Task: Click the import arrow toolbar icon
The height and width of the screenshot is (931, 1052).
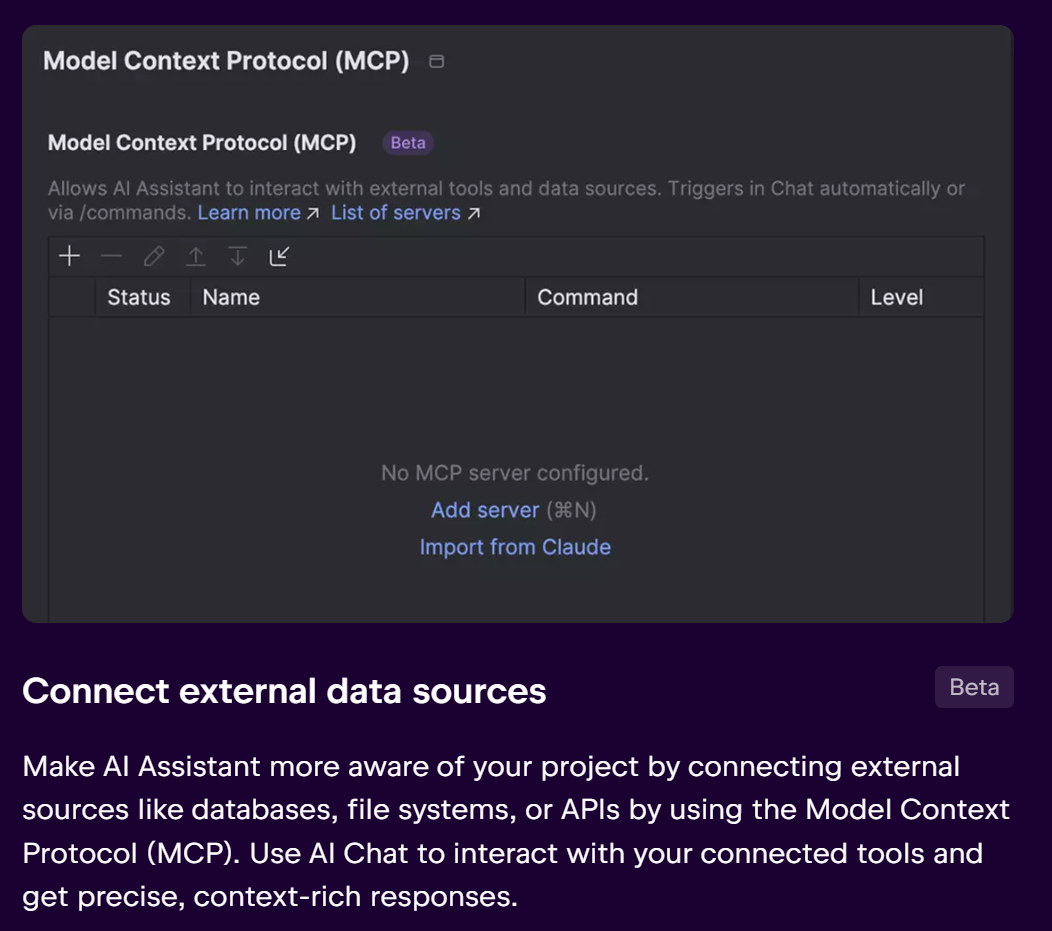Action: click(x=279, y=256)
